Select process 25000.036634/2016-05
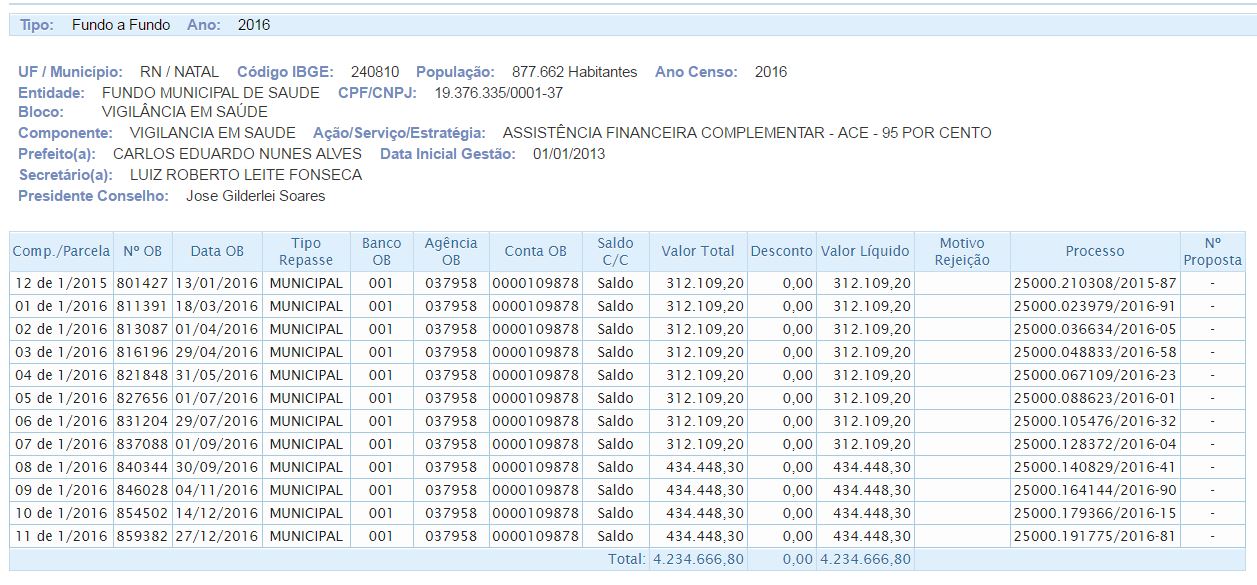The height and width of the screenshot is (585, 1257). 1095,329
